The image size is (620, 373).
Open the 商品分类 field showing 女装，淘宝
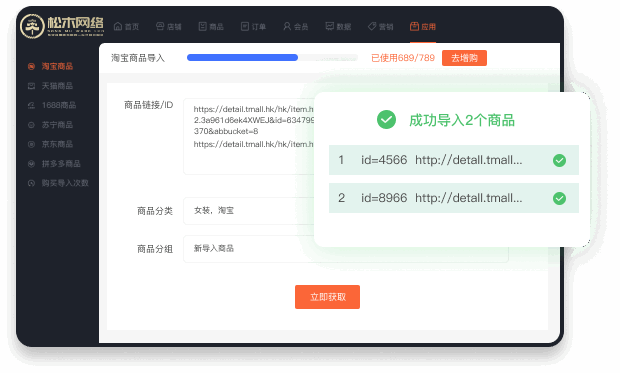(x=249, y=211)
